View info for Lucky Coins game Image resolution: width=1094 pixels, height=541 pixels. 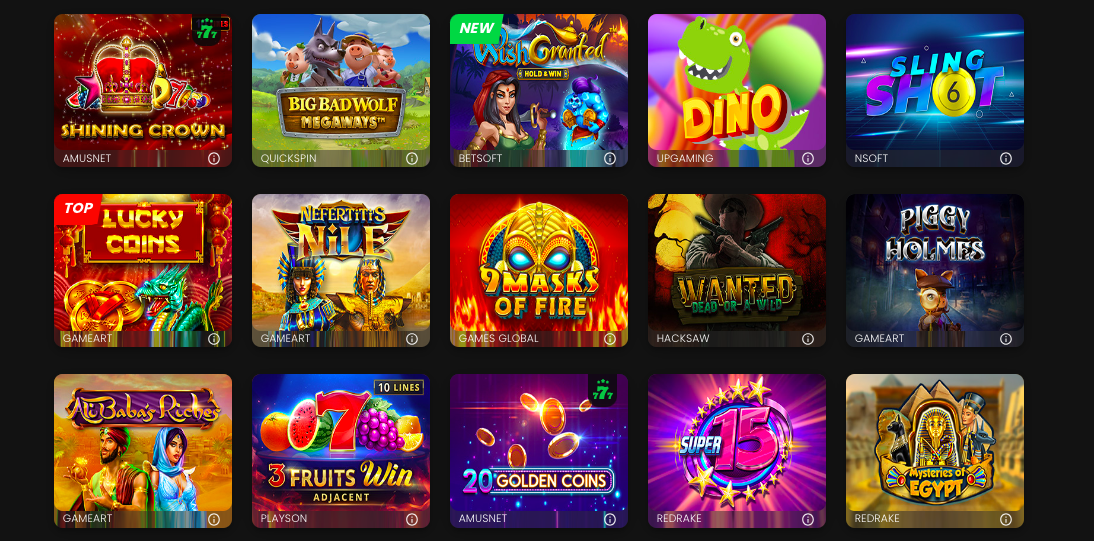[x=214, y=339]
